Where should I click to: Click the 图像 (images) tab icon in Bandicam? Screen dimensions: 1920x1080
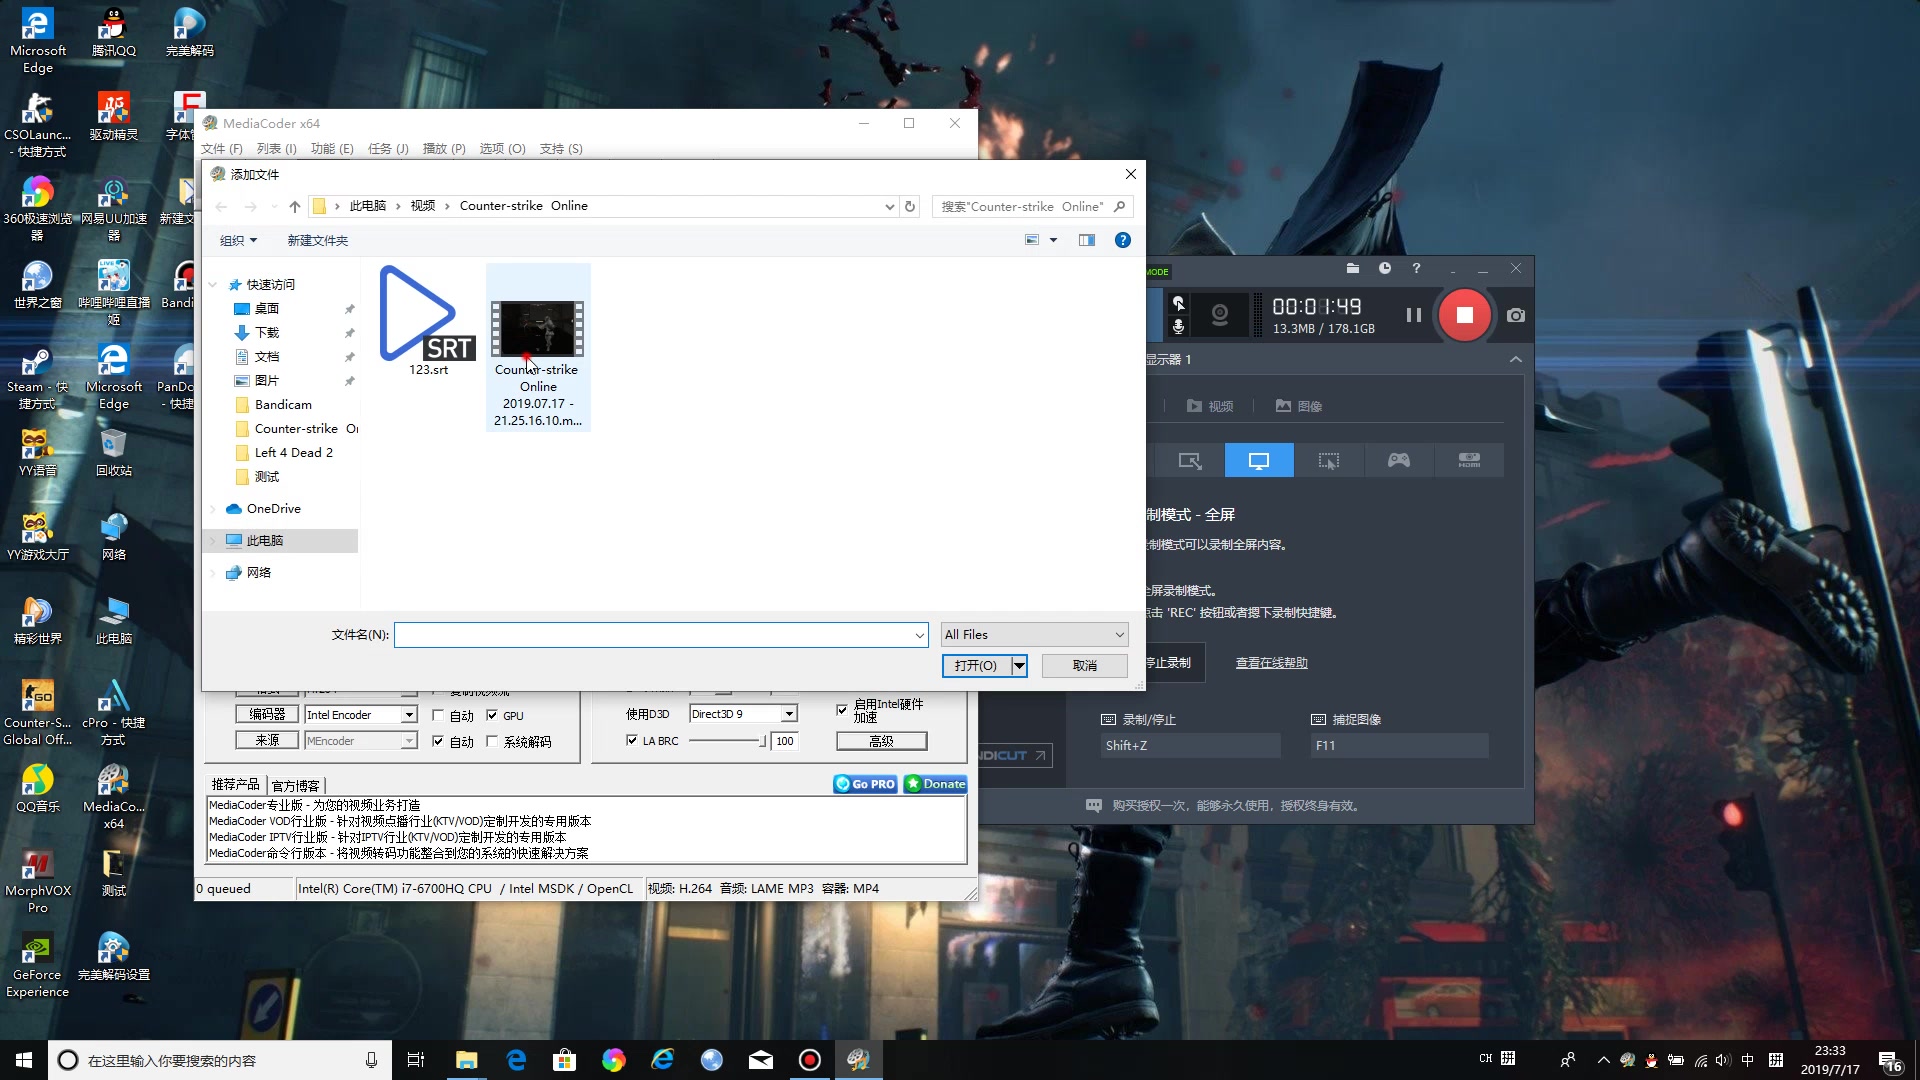tap(1297, 405)
